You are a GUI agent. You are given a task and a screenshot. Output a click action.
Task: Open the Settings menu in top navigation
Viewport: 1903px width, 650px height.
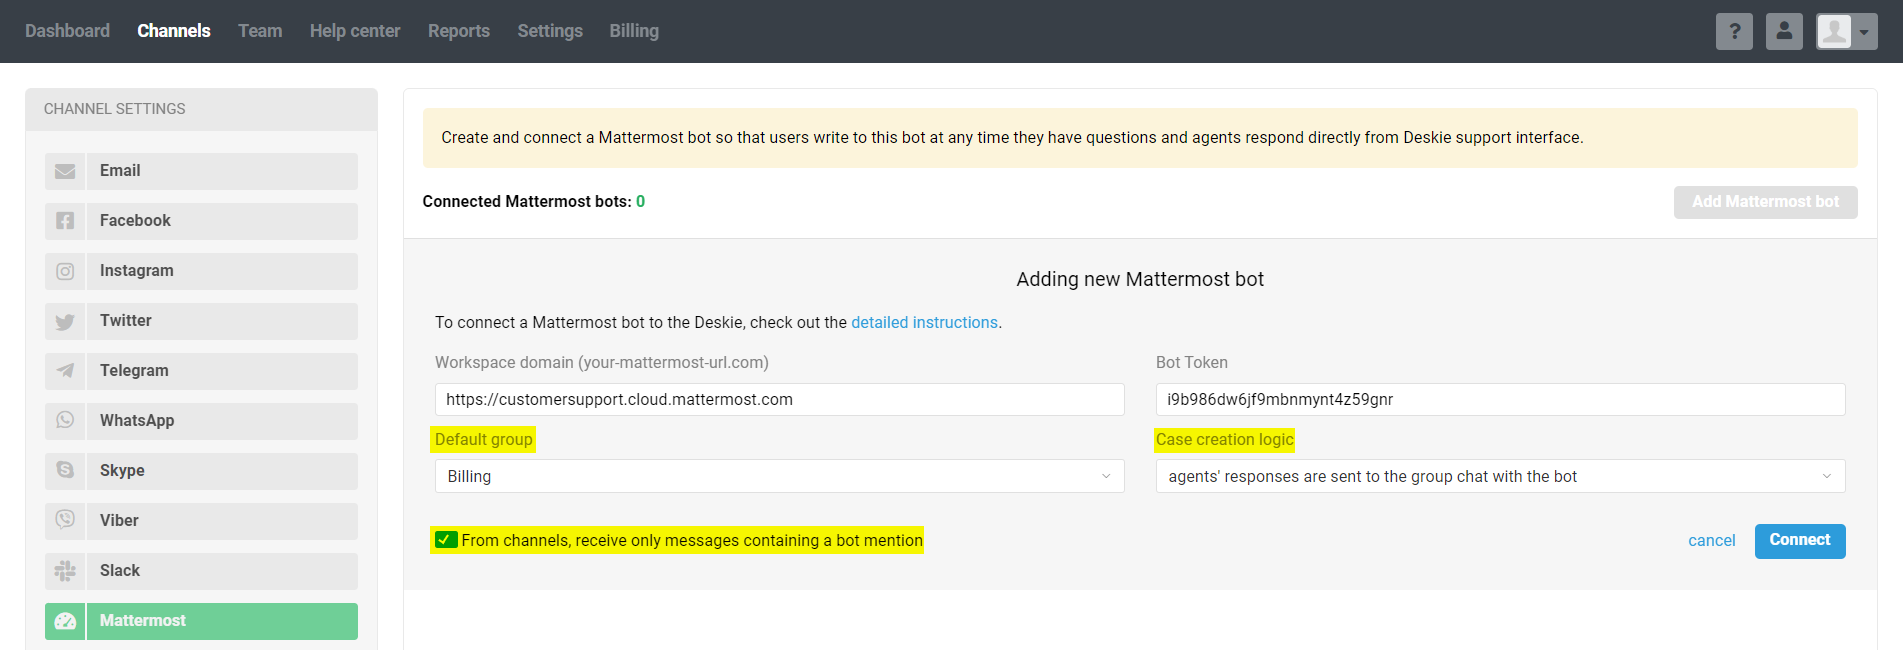pos(549,31)
